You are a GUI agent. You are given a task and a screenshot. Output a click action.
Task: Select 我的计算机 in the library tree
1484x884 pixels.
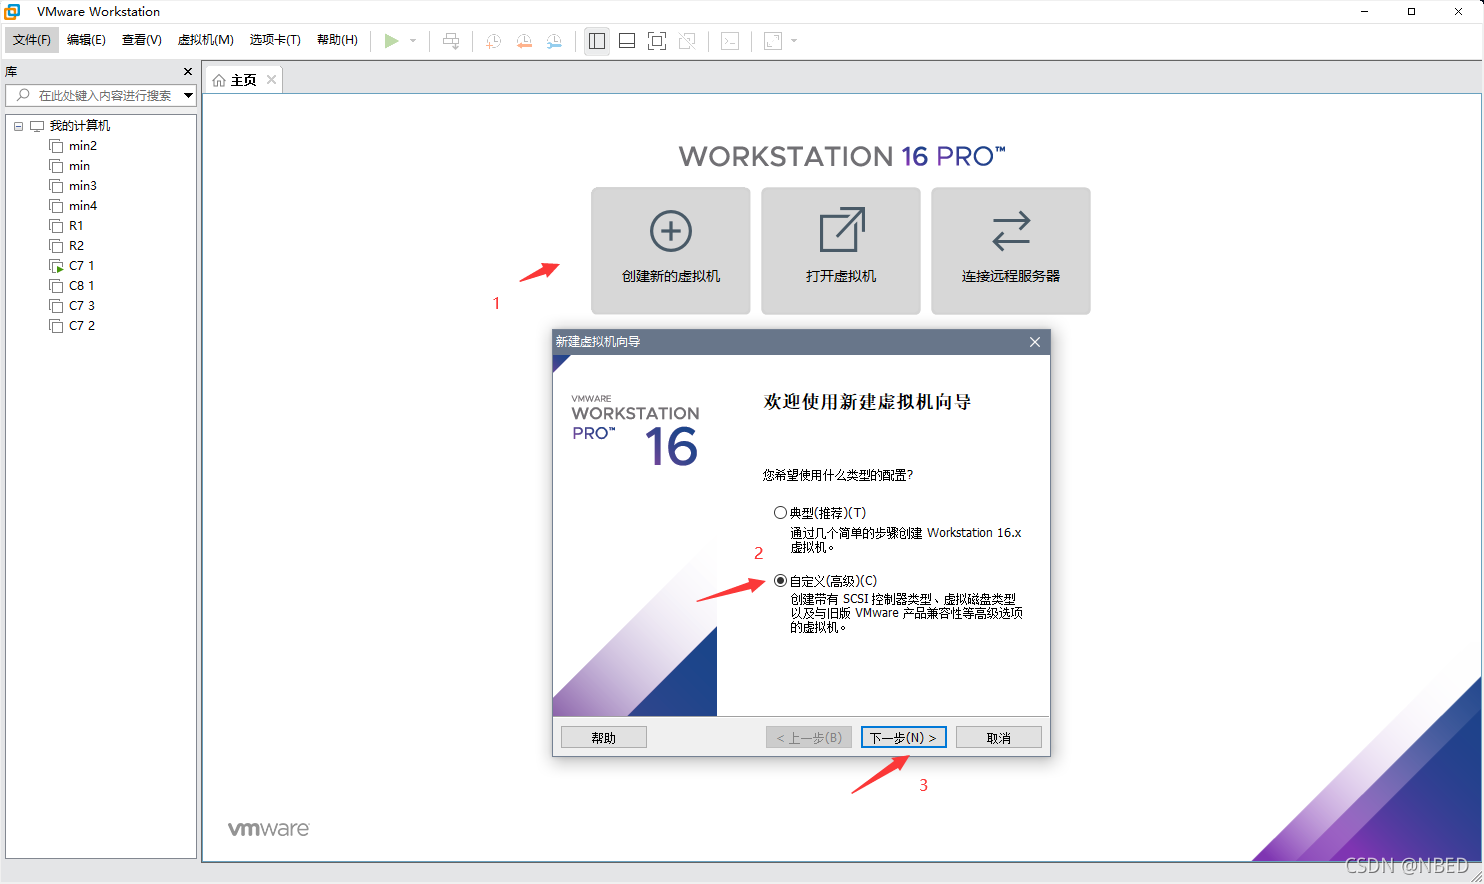pos(80,126)
